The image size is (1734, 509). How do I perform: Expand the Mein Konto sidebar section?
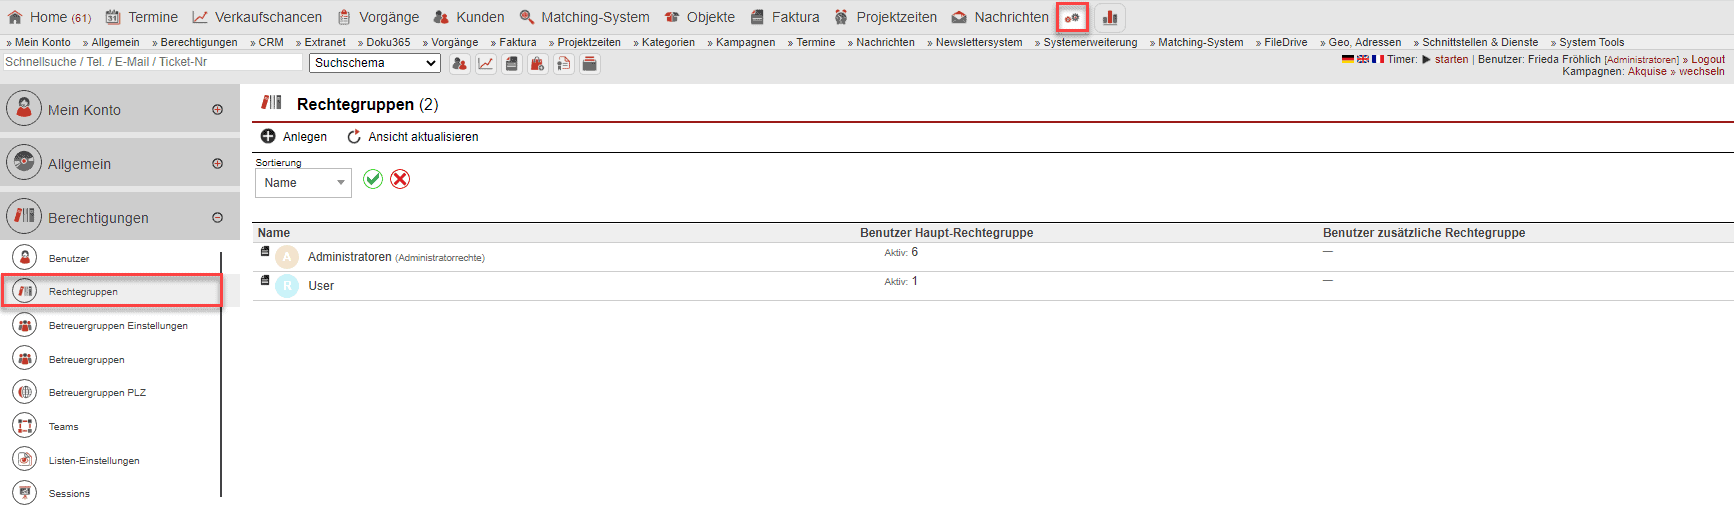click(217, 110)
